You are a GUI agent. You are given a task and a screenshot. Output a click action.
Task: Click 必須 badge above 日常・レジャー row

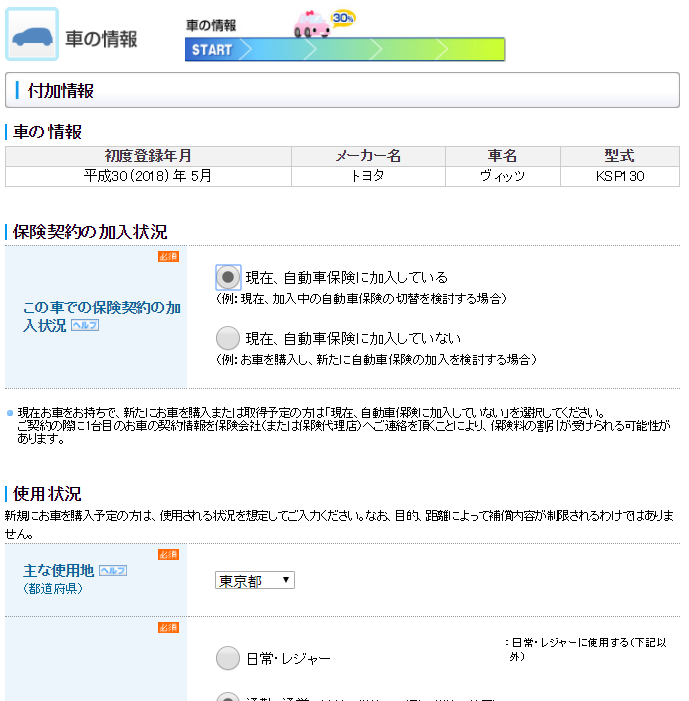coord(168,628)
